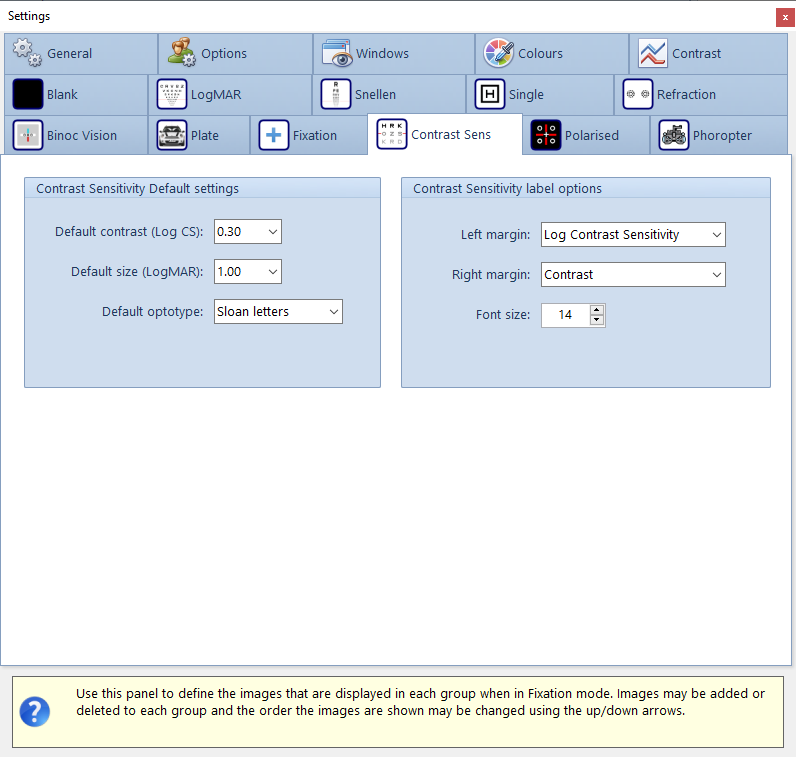Increase font size with up arrow
Screen dimensions: 796x757
coord(597,310)
